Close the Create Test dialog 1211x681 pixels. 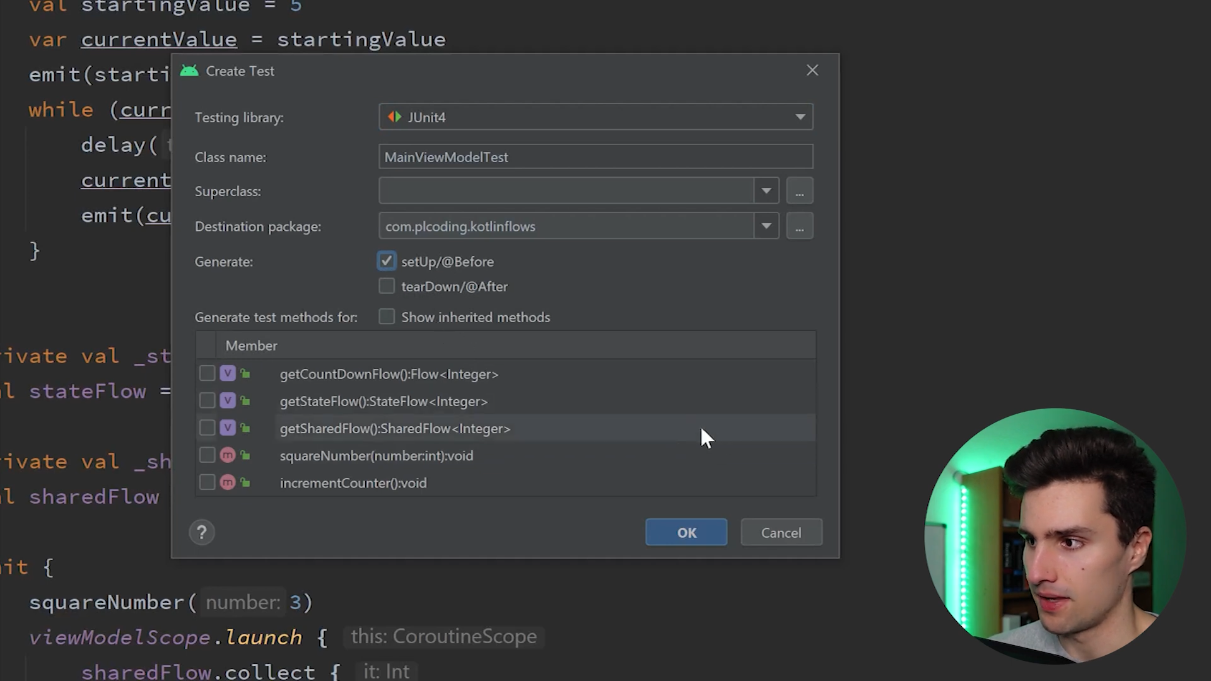pos(812,70)
